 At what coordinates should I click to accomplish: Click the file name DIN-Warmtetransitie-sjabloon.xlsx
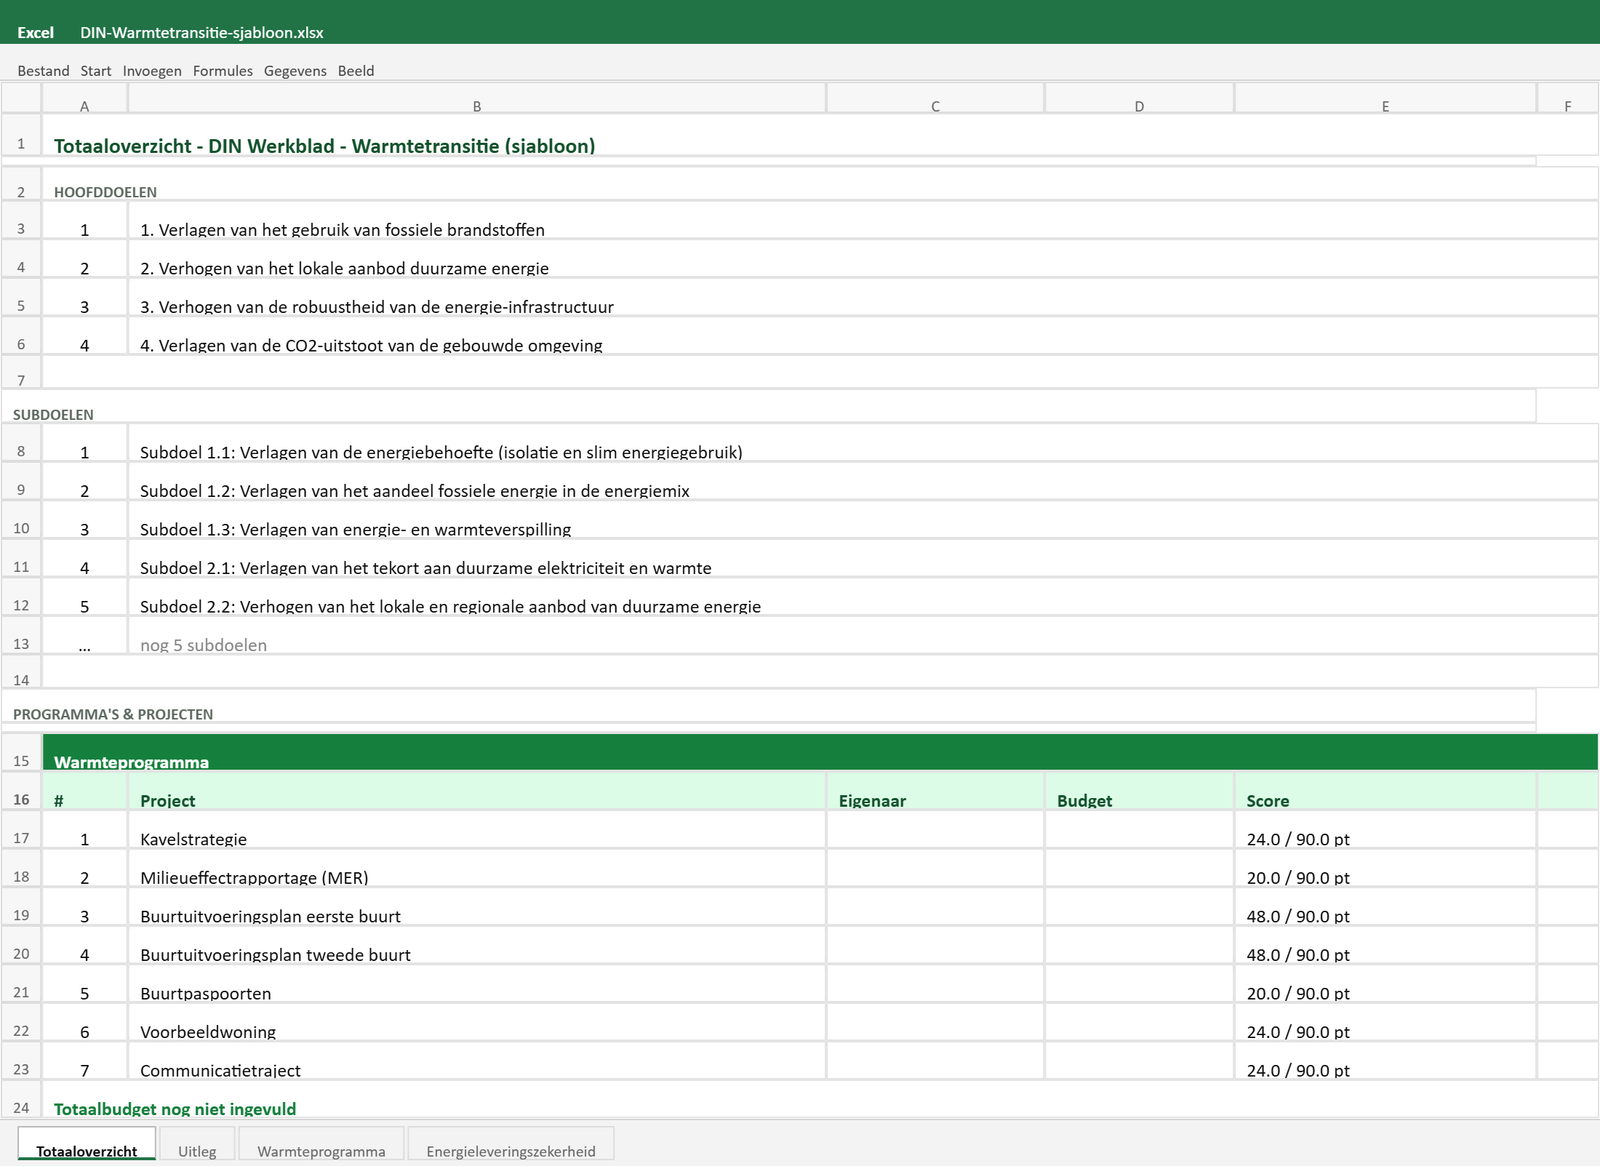(x=202, y=33)
